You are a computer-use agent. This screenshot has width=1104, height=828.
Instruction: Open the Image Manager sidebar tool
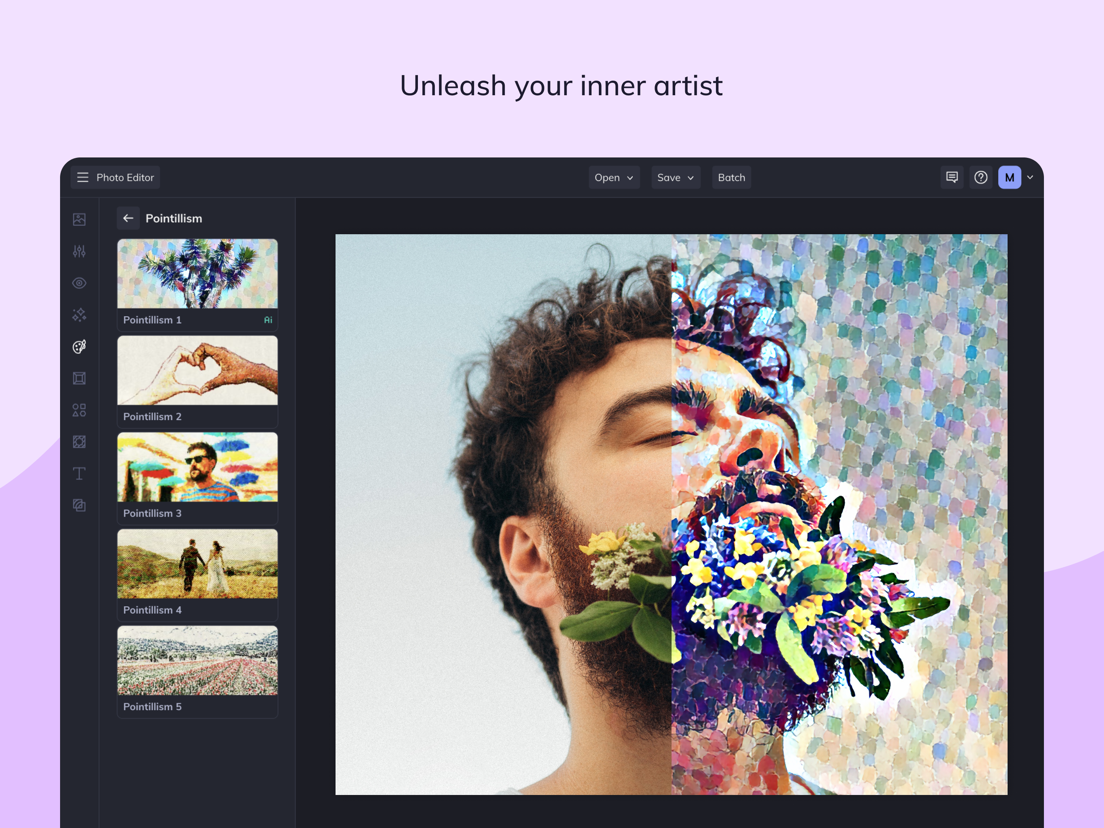pyautogui.click(x=80, y=220)
